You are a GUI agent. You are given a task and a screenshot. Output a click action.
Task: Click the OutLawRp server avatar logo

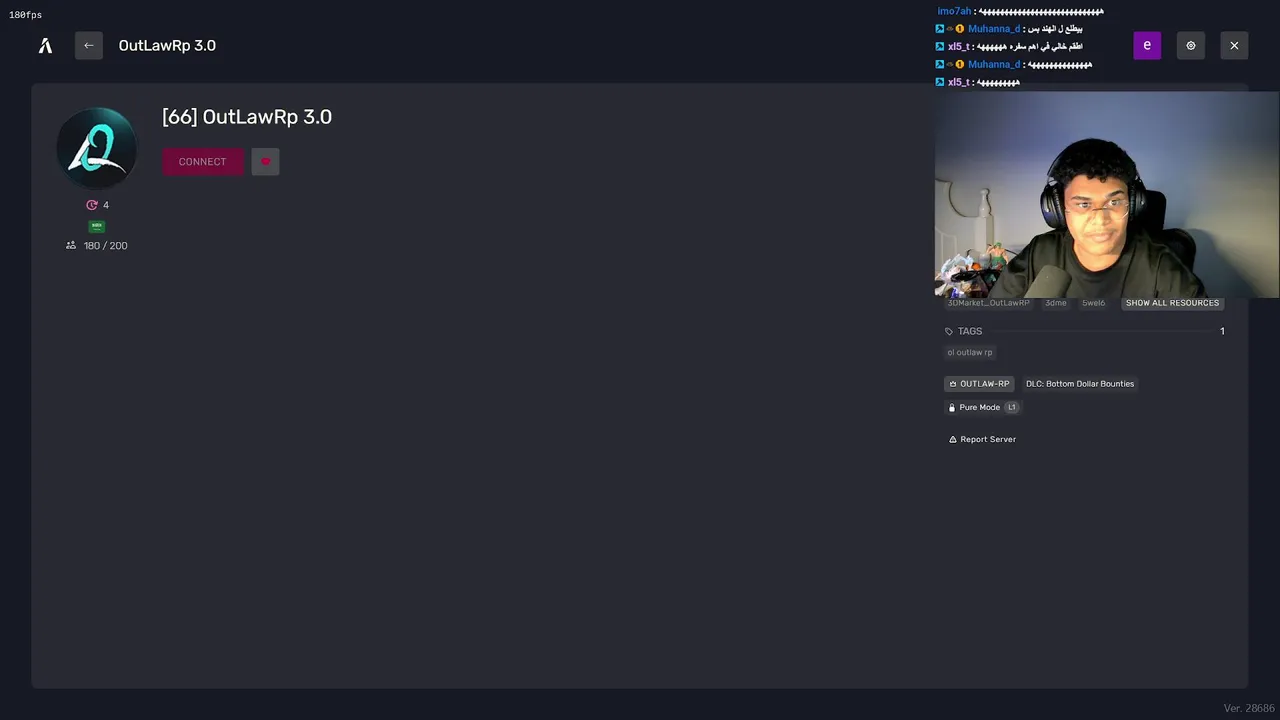pos(97,149)
